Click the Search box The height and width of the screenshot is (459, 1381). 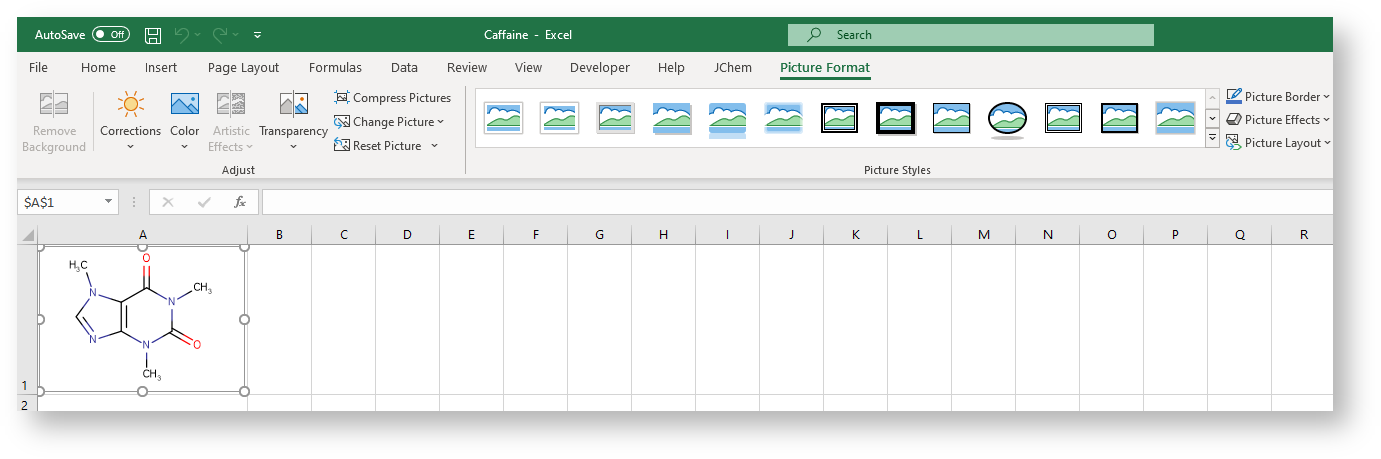pyautogui.click(x=970, y=35)
